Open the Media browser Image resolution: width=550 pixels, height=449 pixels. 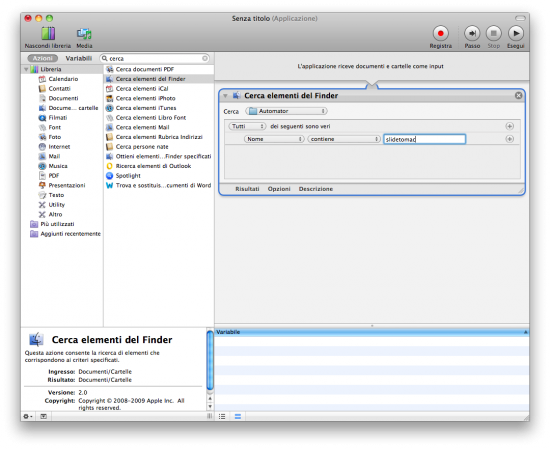(x=84, y=38)
